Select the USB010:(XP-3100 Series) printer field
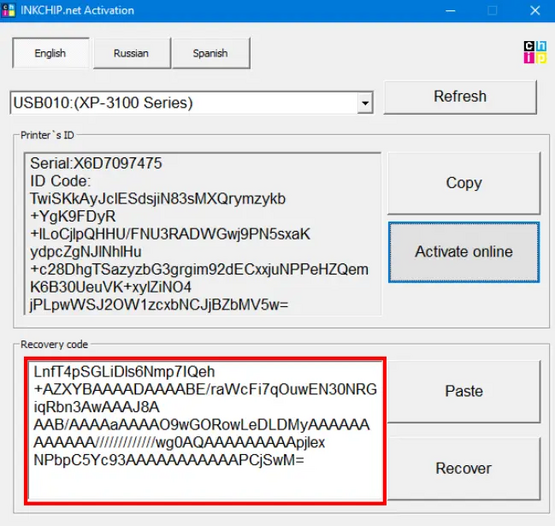555x526 pixels. tap(191, 103)
